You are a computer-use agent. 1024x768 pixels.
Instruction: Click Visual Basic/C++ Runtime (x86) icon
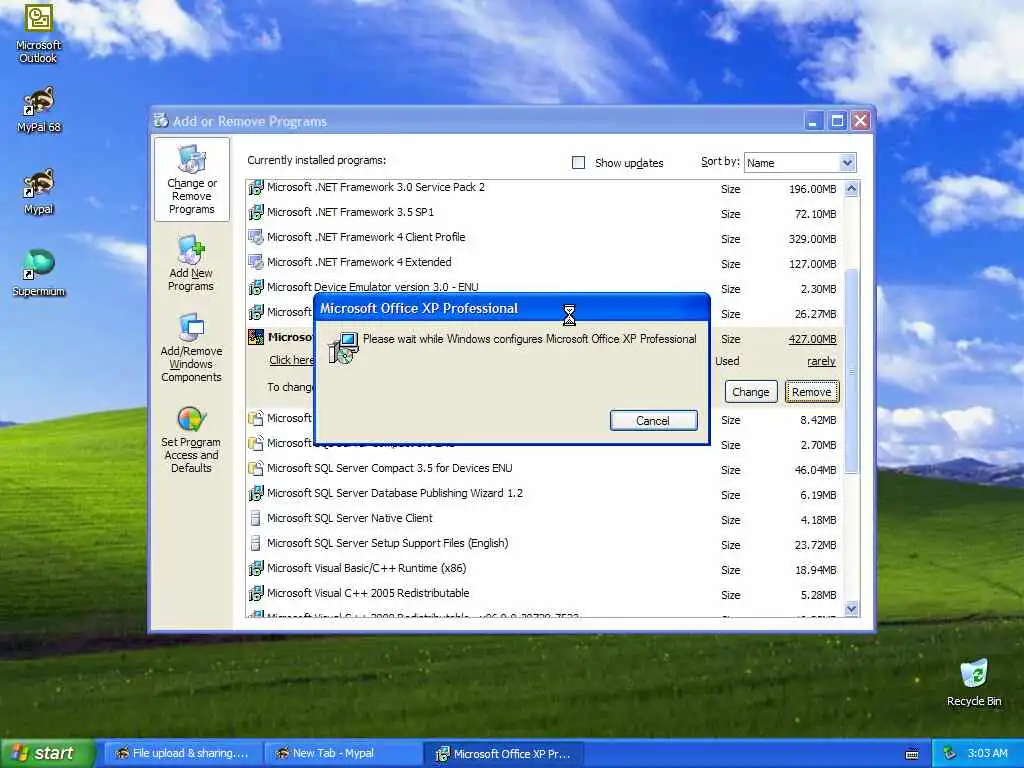coord(256,568)
